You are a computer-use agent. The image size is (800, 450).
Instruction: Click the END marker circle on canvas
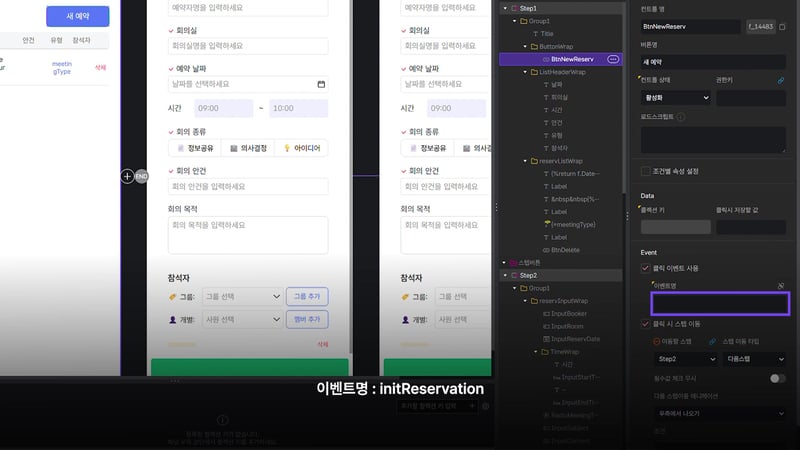coord(141,177)
